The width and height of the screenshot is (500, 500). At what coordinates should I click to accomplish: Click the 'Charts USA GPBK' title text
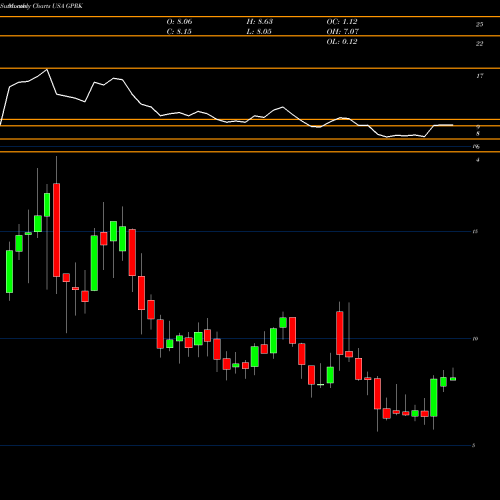57,6
